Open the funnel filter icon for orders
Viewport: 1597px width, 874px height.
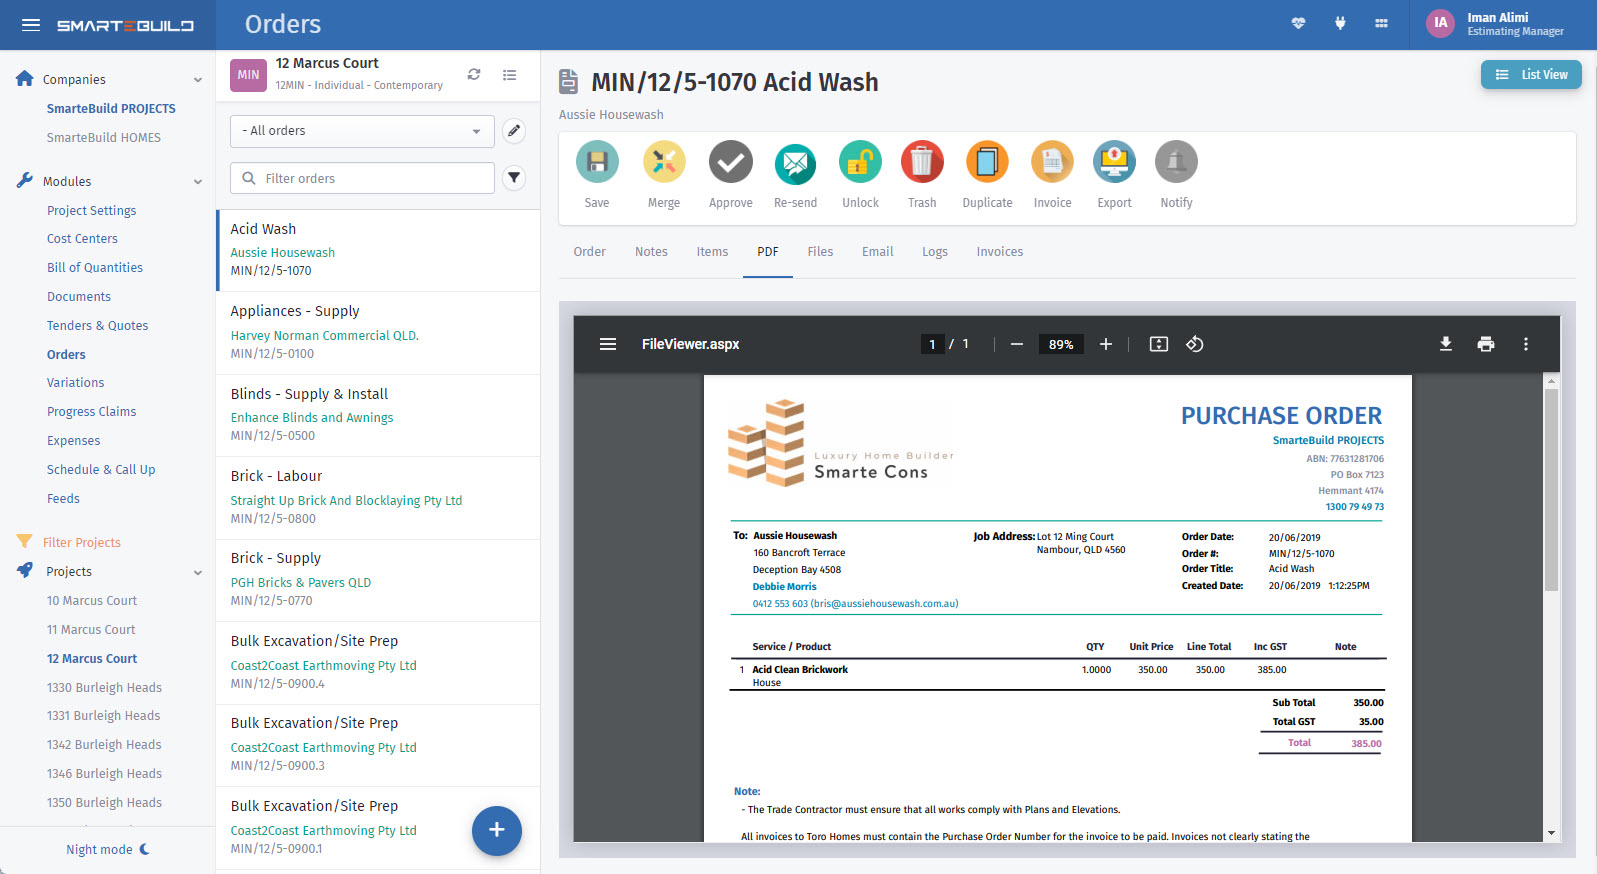pos(514,178)
